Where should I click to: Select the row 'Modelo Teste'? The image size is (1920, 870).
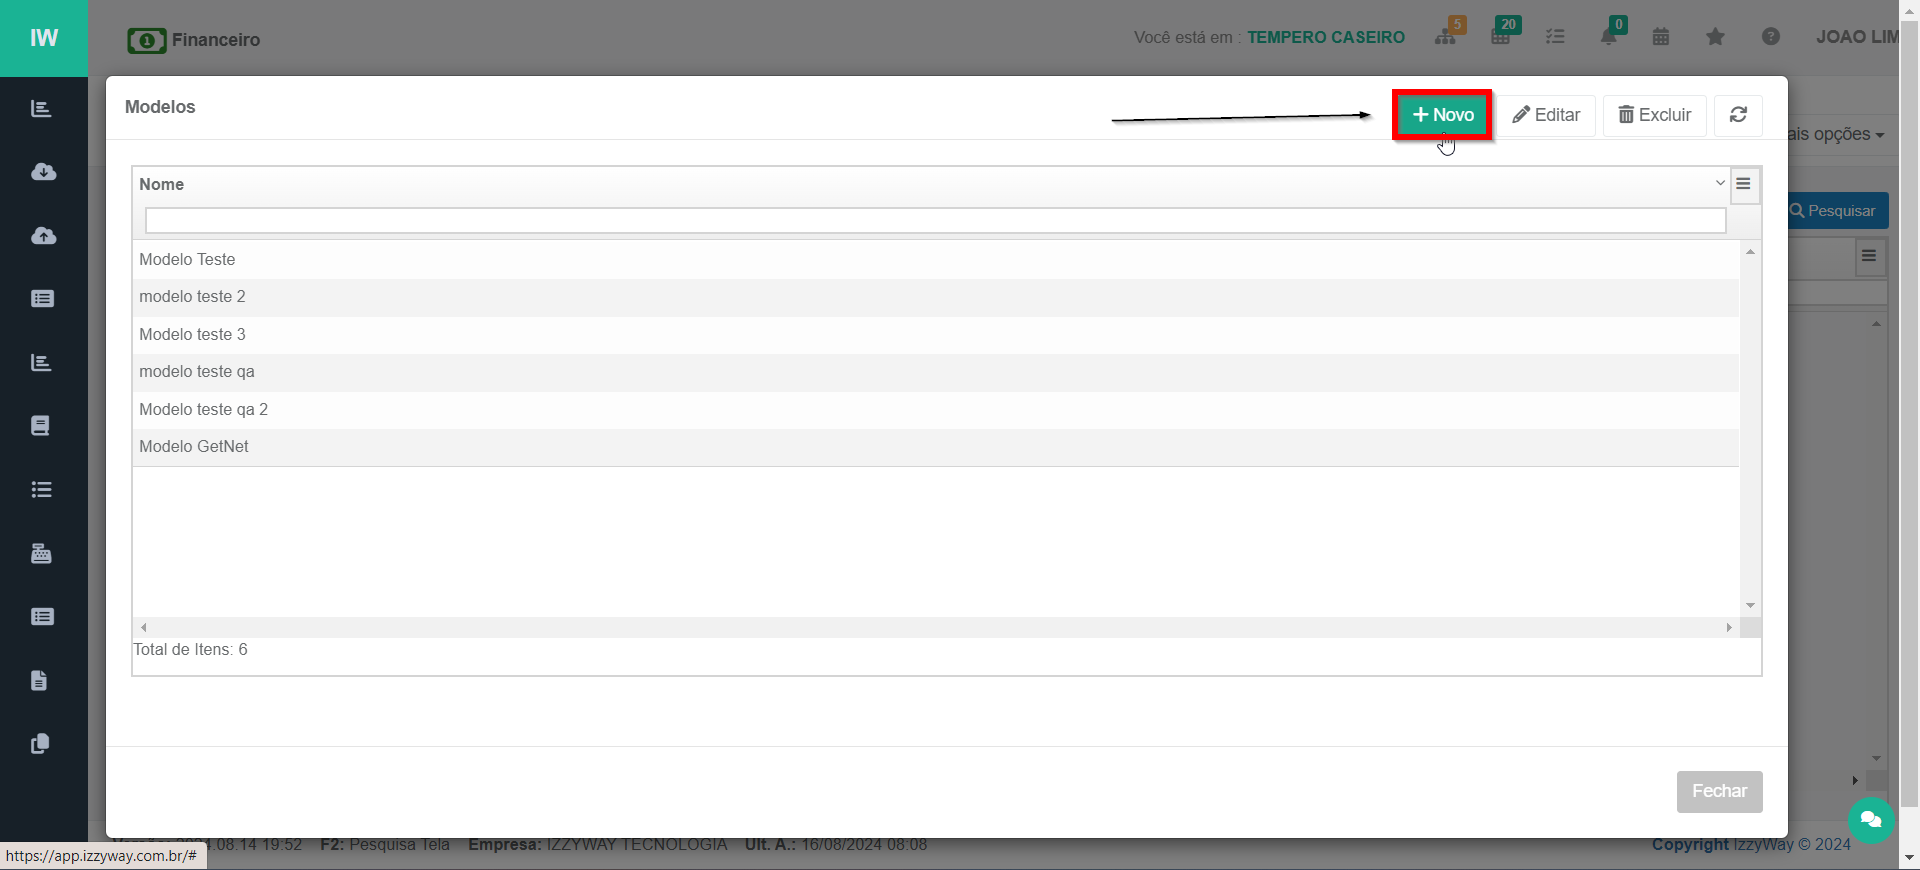click(936, 260)
